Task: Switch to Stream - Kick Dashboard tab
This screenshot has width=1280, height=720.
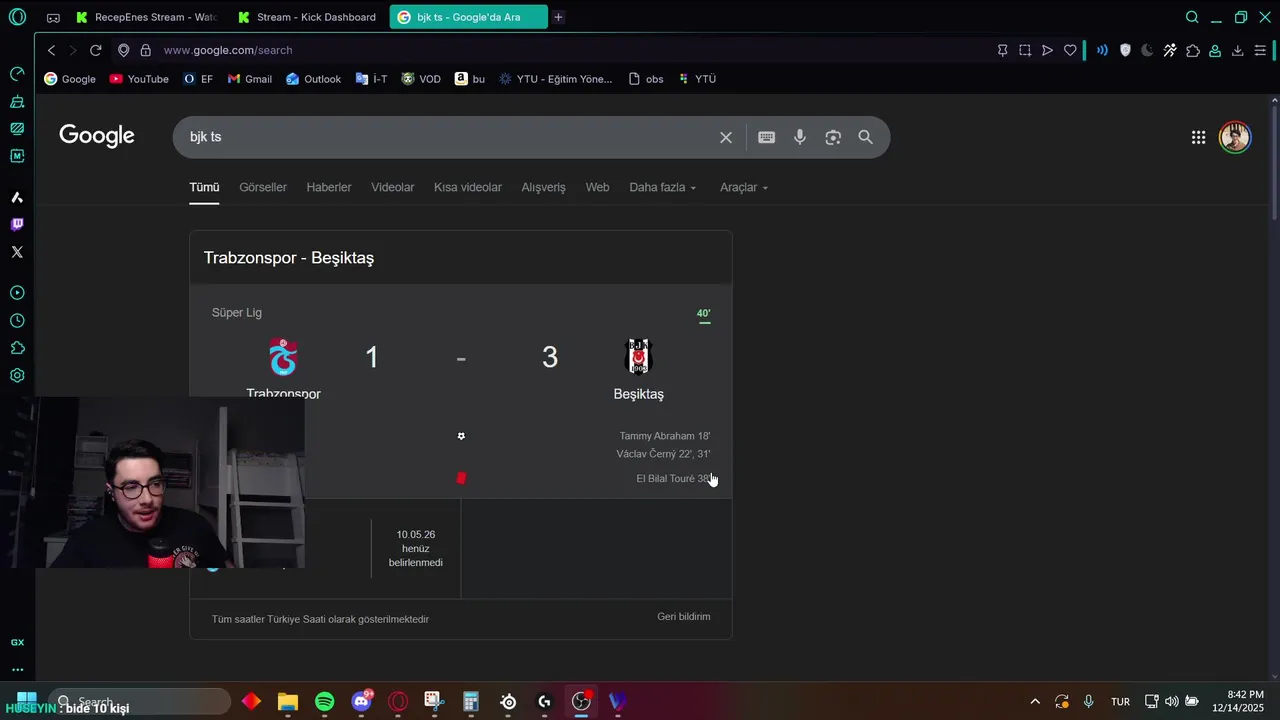Action: point(309,17)
